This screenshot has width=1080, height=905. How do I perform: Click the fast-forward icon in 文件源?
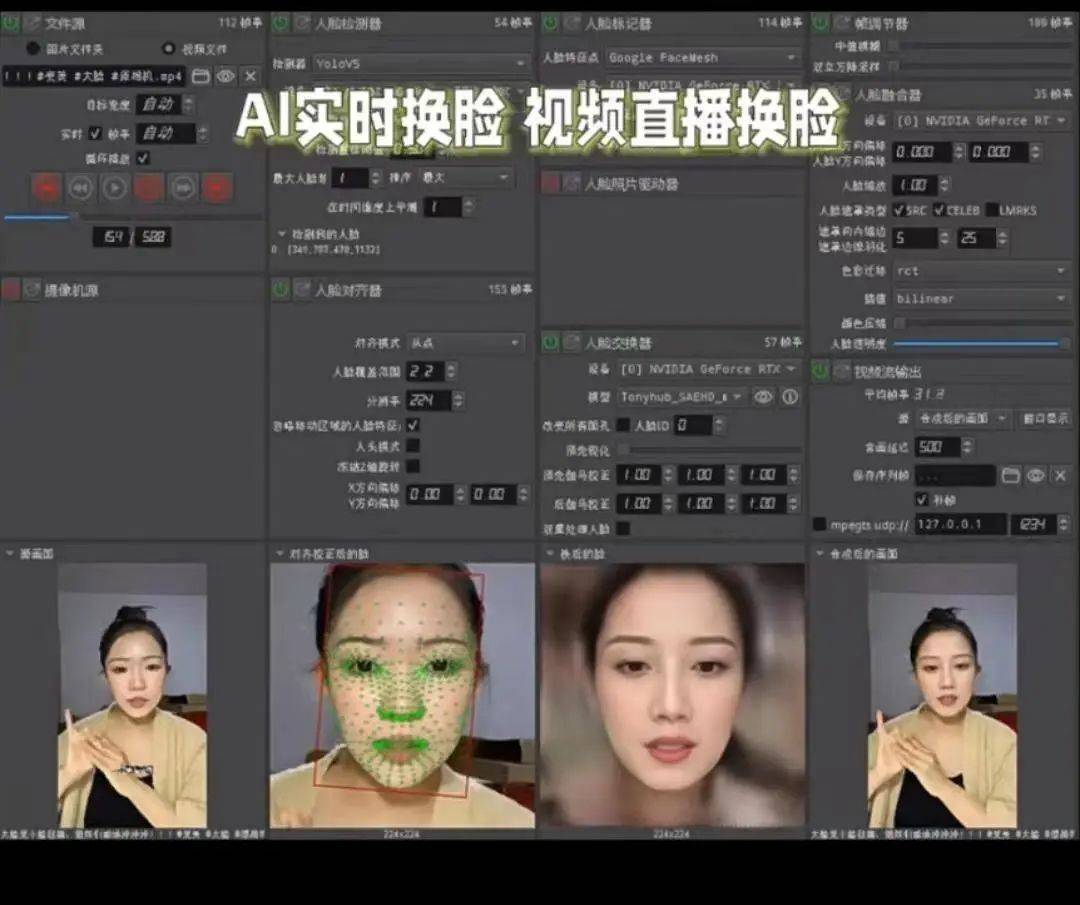(x=184, y=187)
